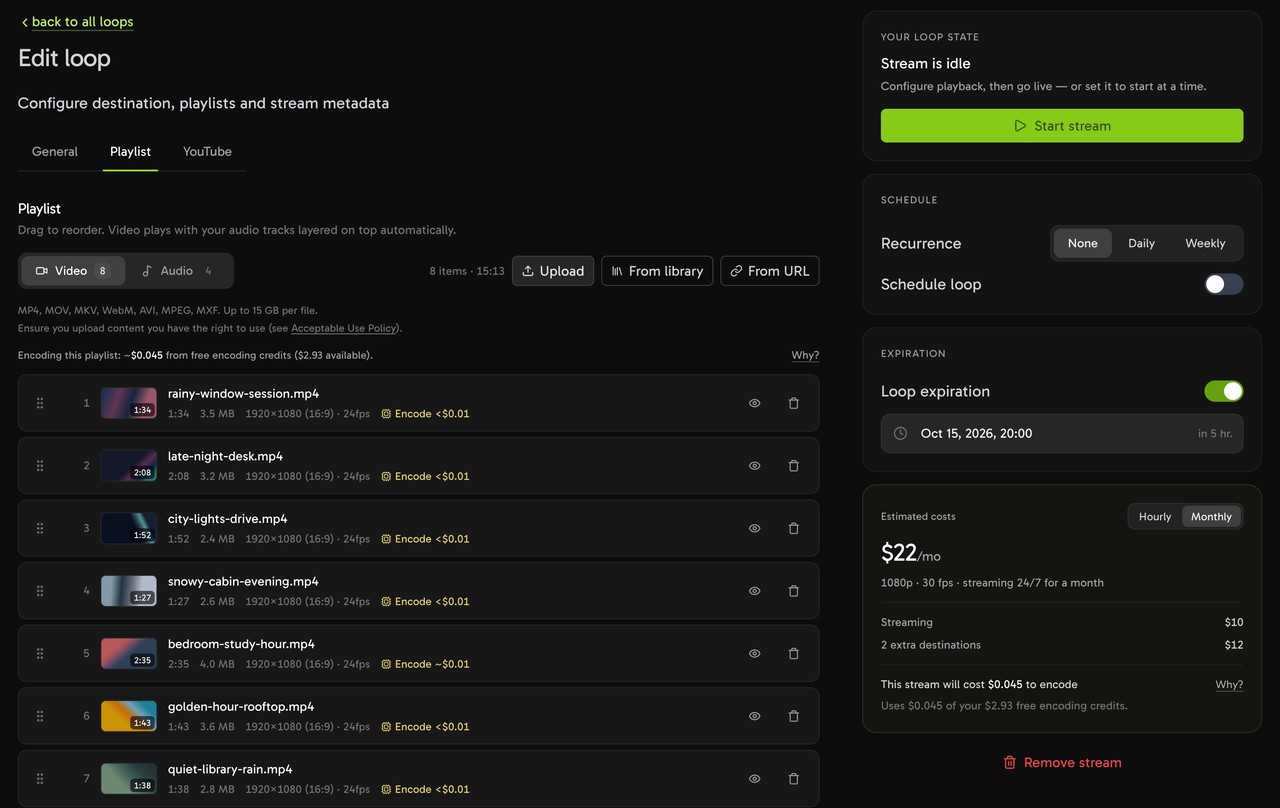
Task: Select the Video items tab
Action: (x=73, y=271)
